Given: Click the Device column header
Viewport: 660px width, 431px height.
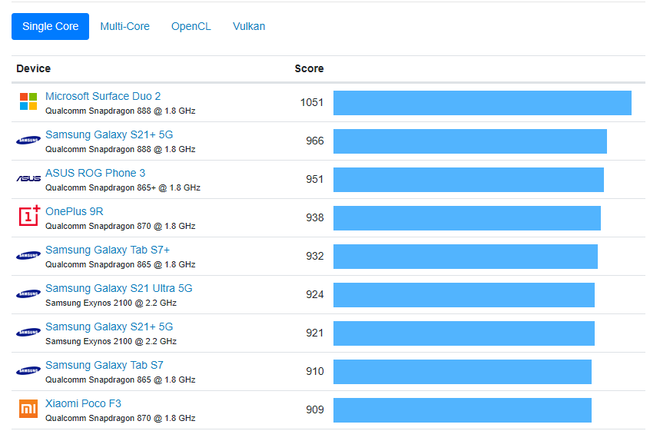Looking at the screenshot, I should tap(33, 69).
